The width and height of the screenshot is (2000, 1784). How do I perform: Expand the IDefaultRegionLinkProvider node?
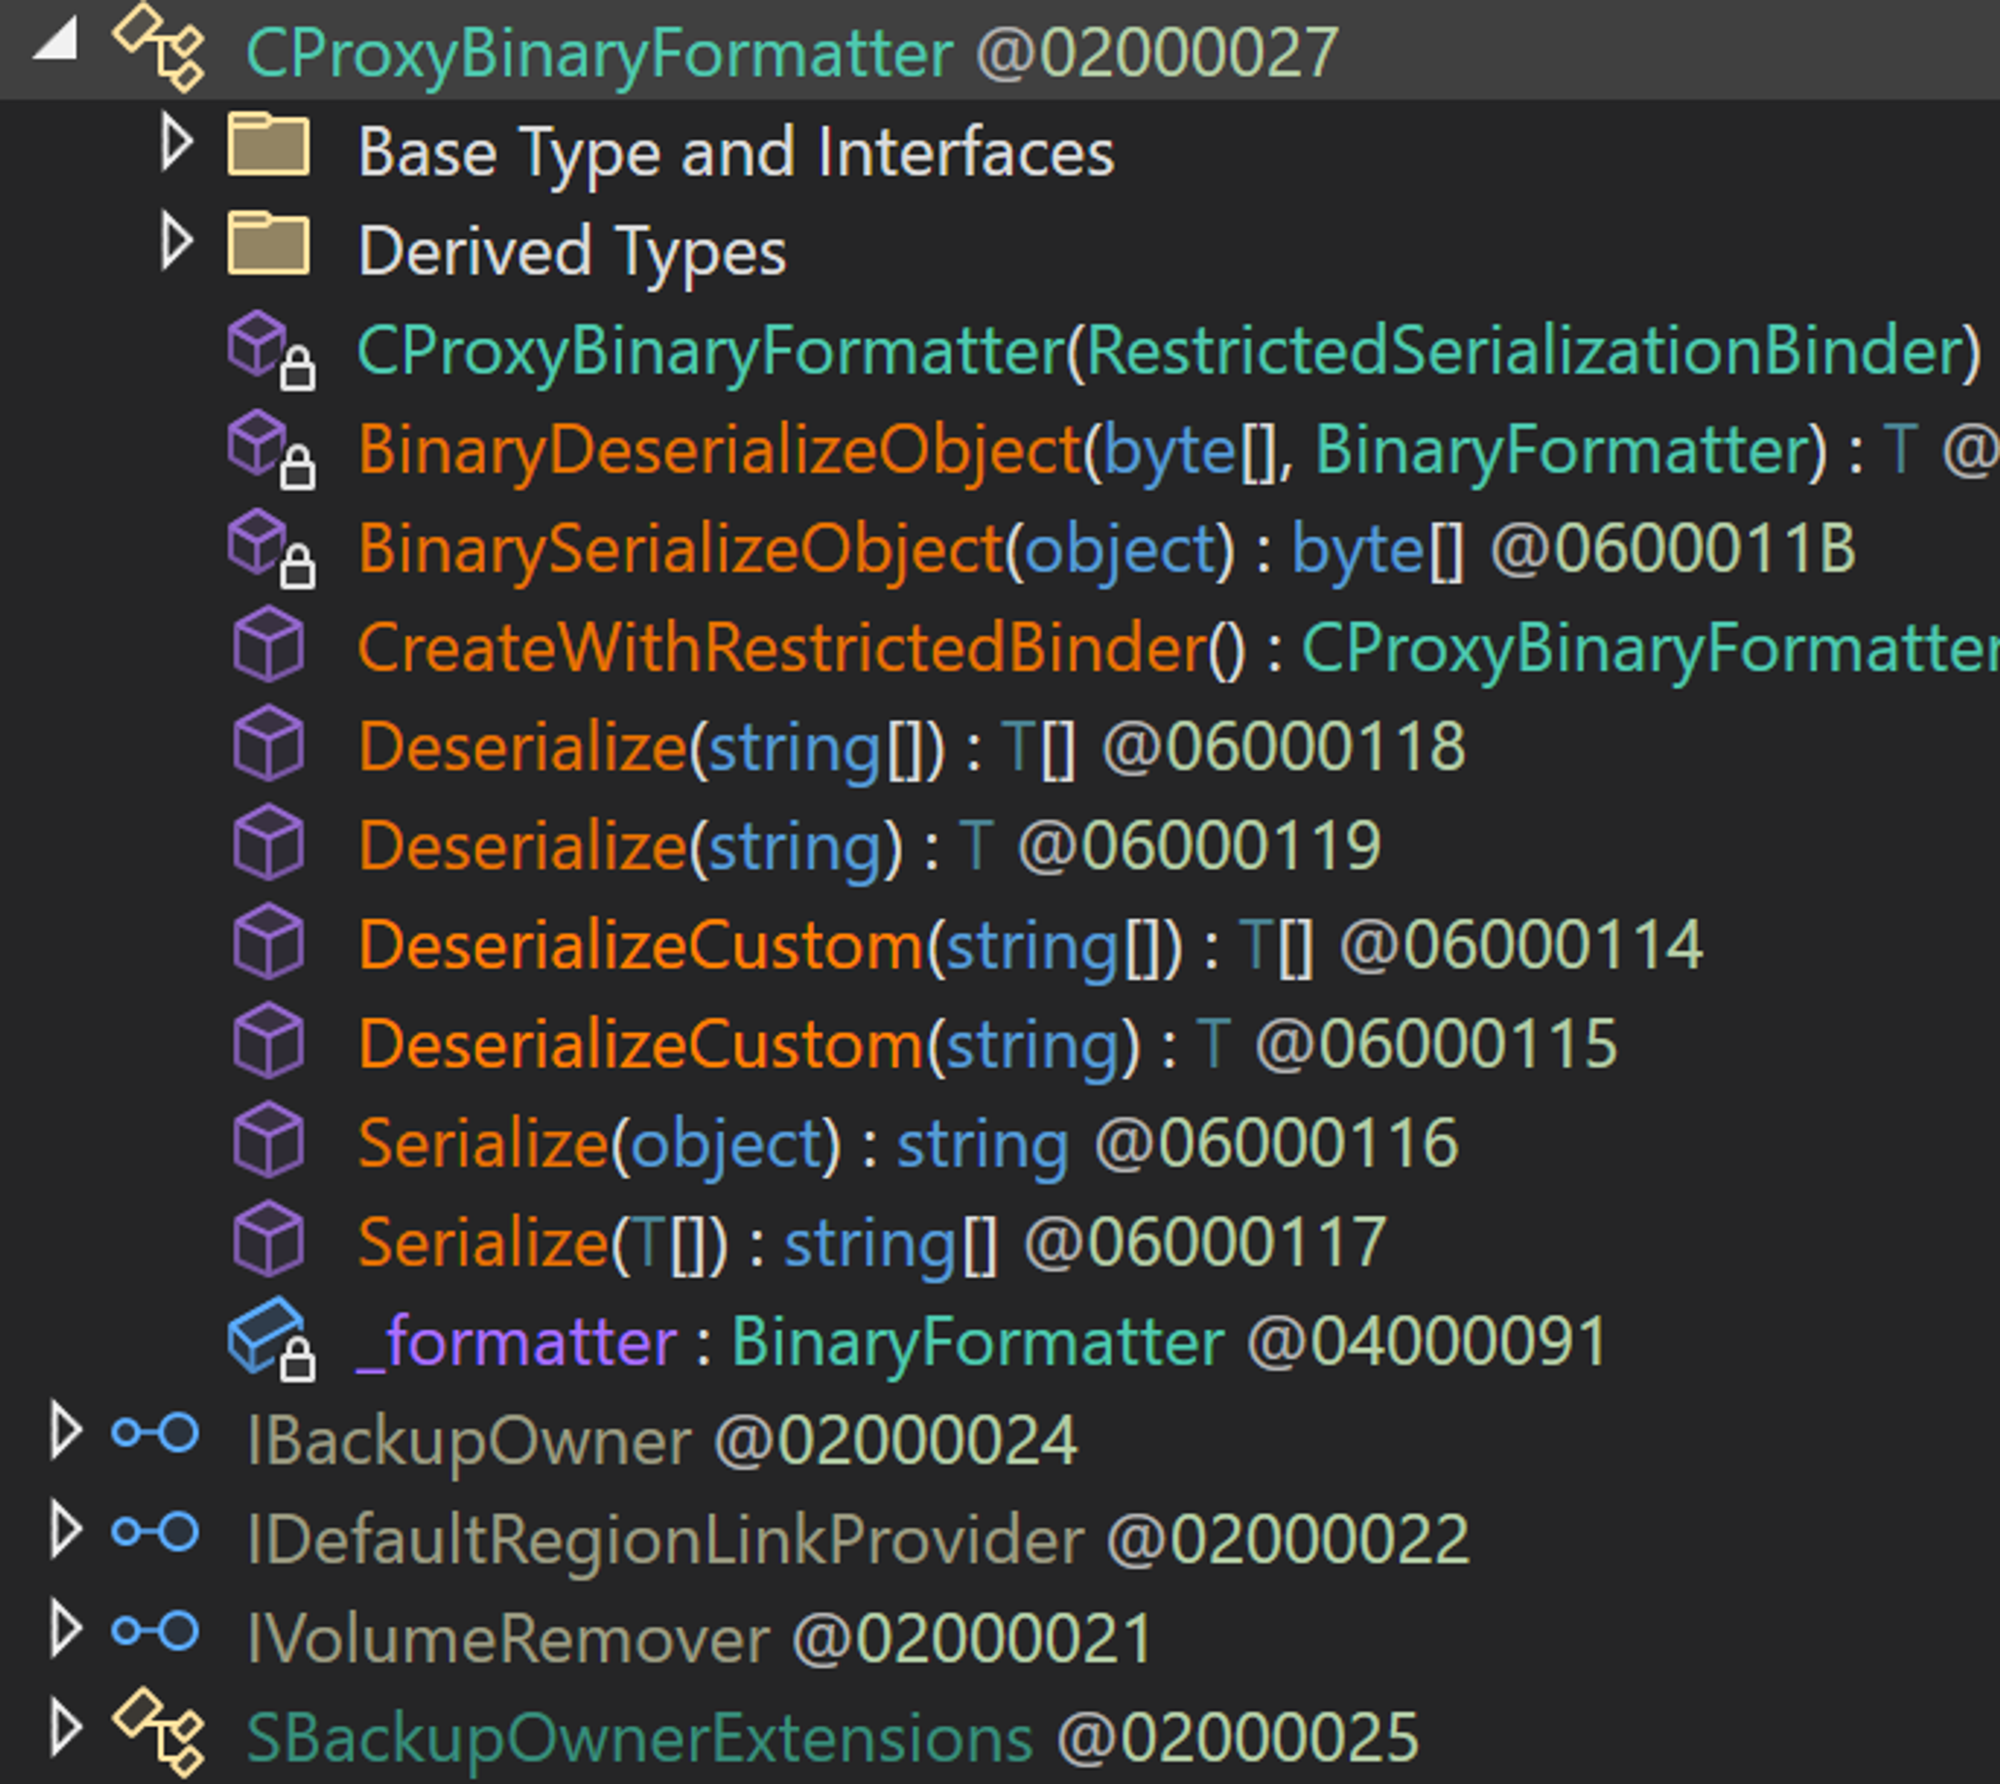[x=66, y=1530]
